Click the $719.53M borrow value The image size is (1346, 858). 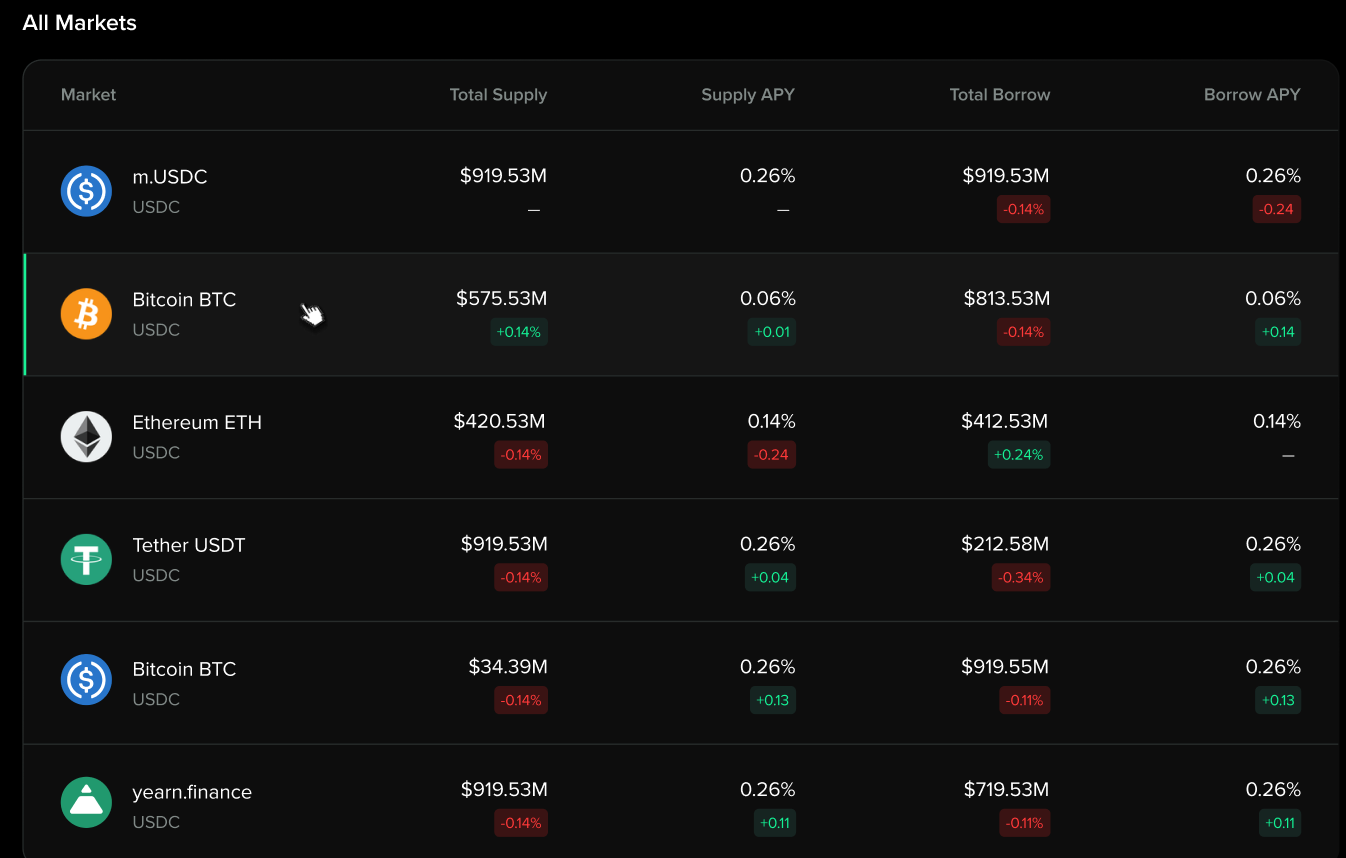click(1007, 790)
